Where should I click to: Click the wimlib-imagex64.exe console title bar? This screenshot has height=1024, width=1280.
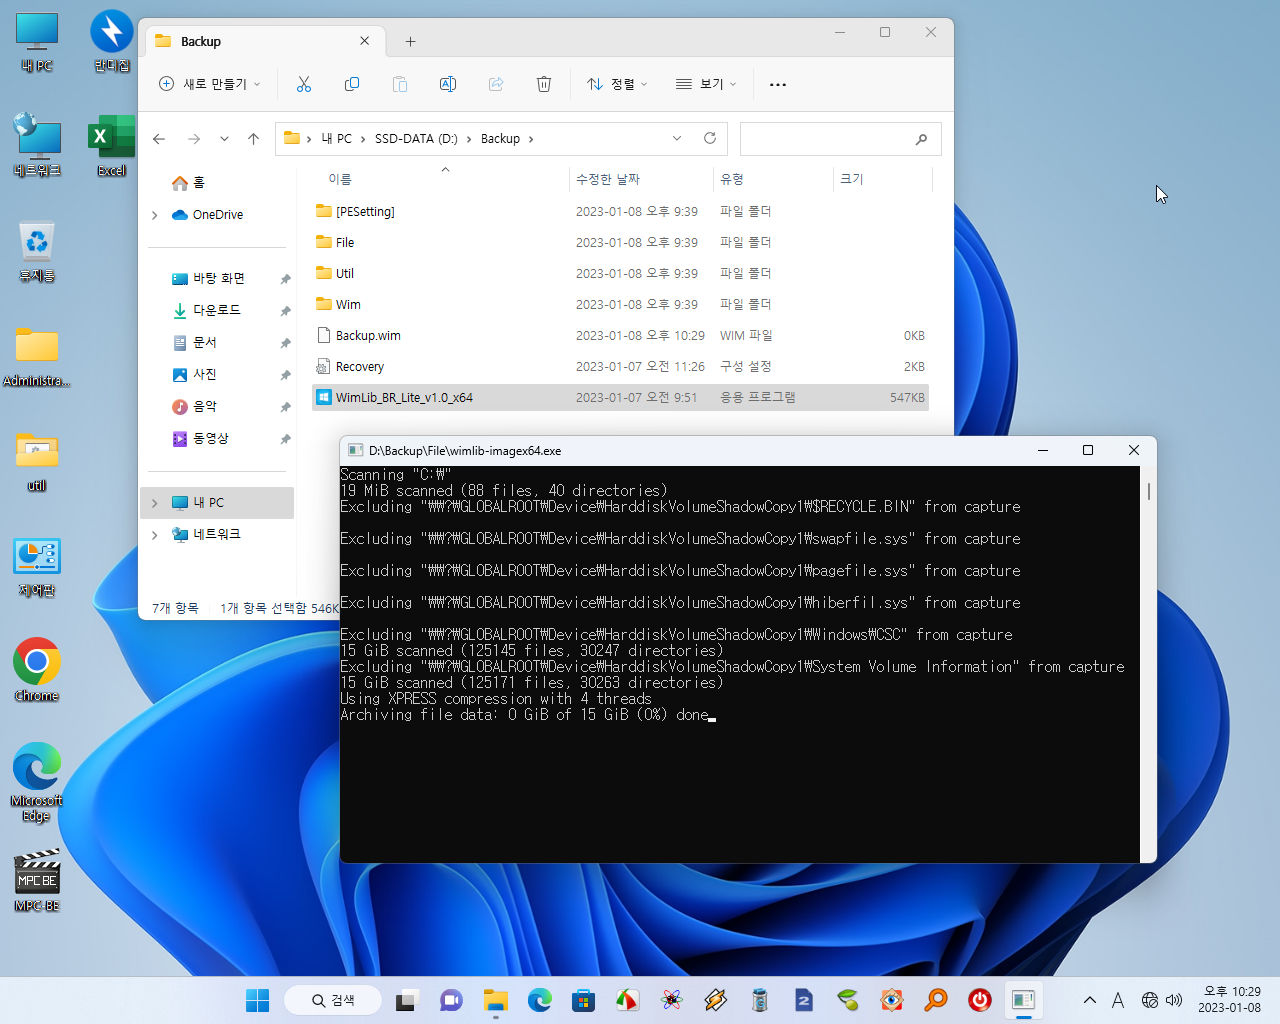[x=680, y=450]
